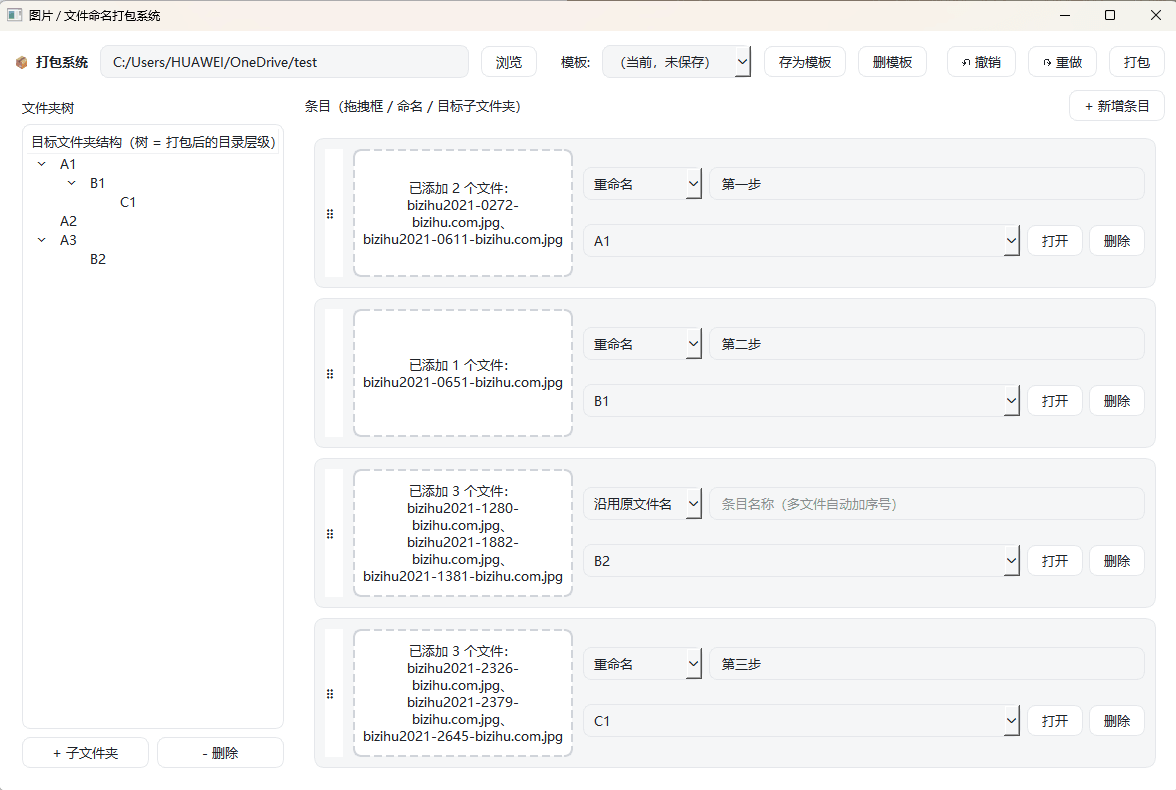Screen dimensions: 1176x790
Task: Select folder B2 in the tree
Action: [x=98, y=259]
